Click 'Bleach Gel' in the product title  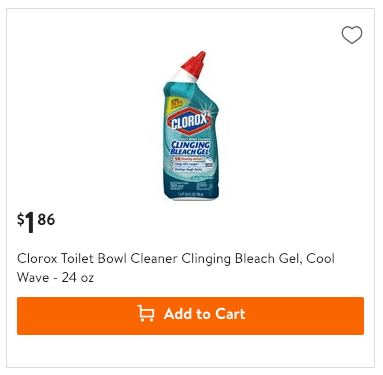267,259
